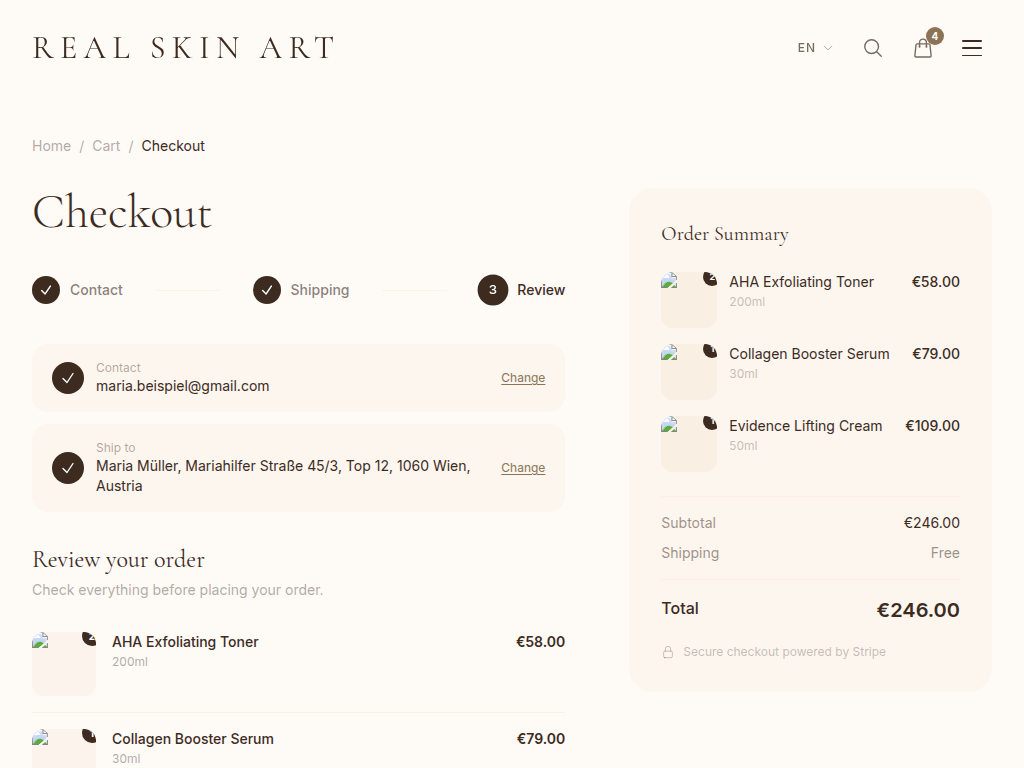Click the Real Skin Art logo
Screen dimensions: 1024x768
(184, 48)
